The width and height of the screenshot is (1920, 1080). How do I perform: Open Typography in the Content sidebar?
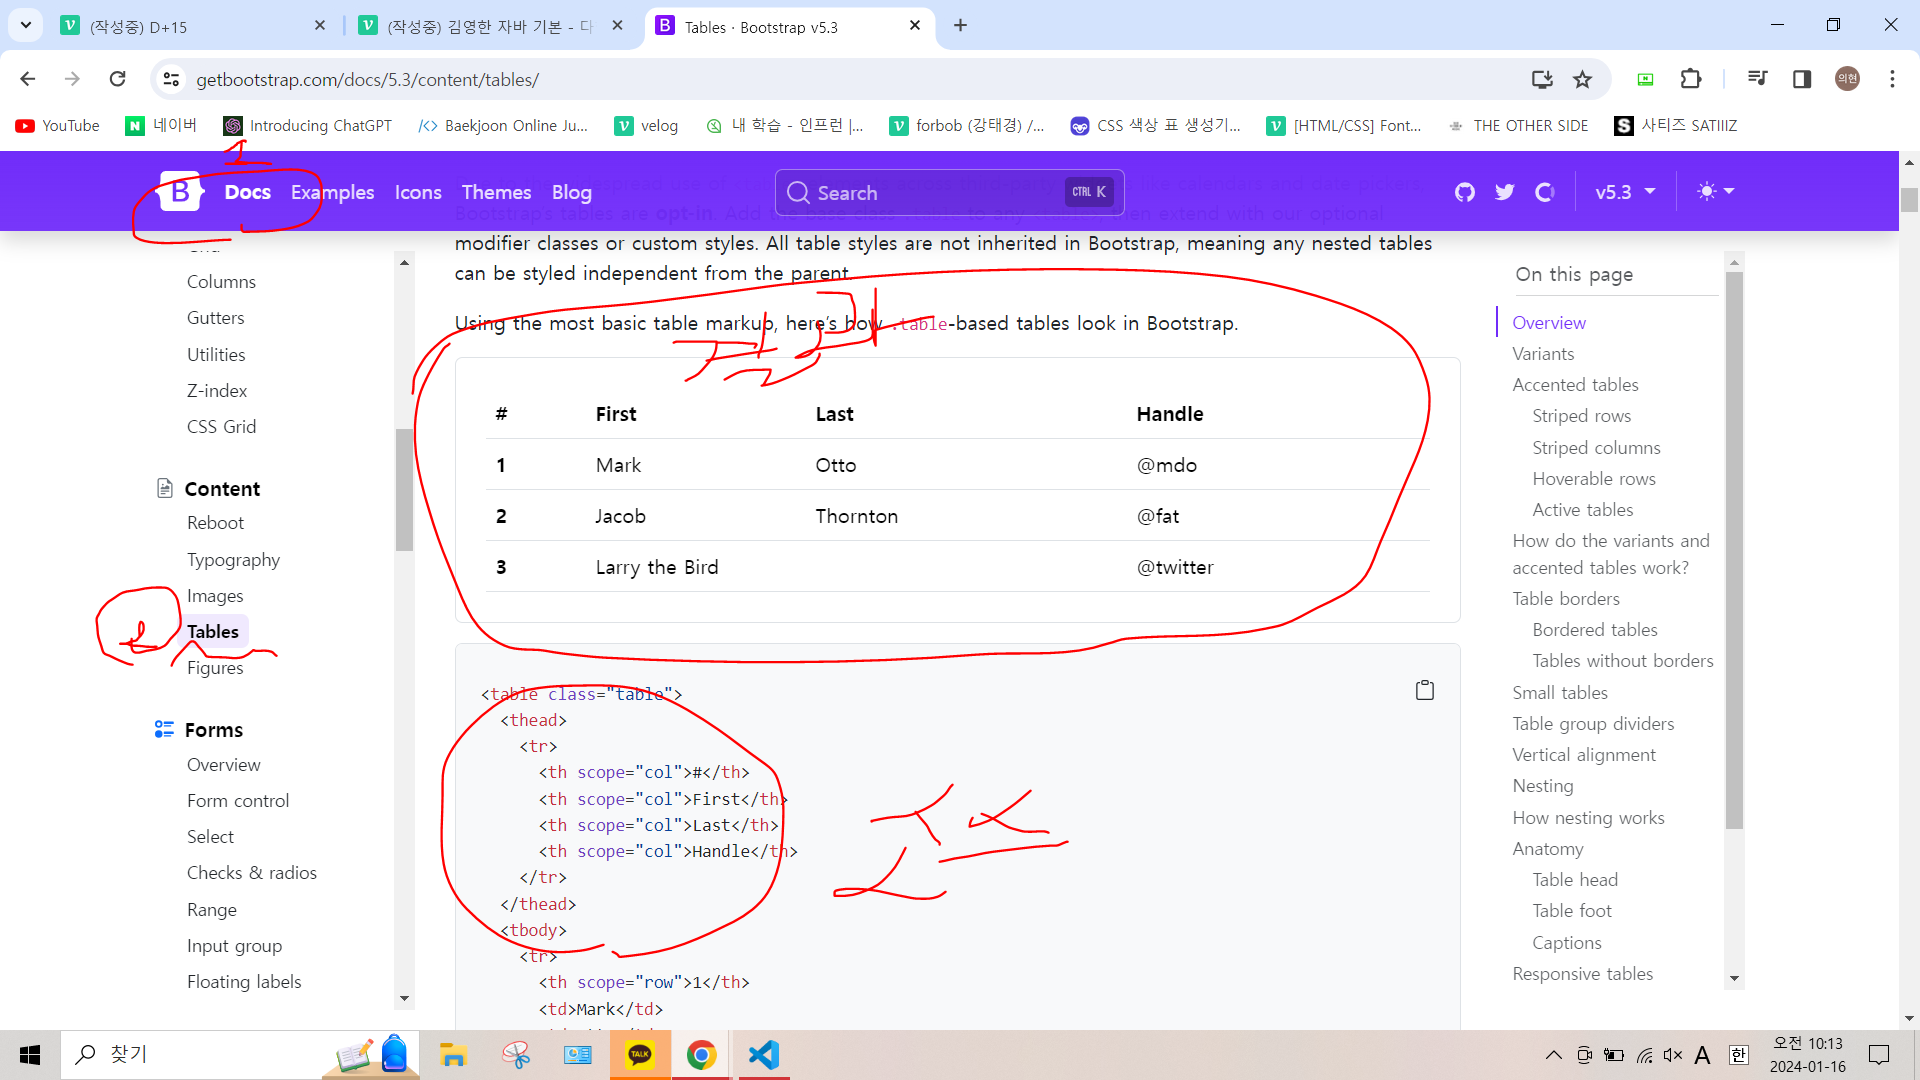pyautogui.click(x=233, y=560)
